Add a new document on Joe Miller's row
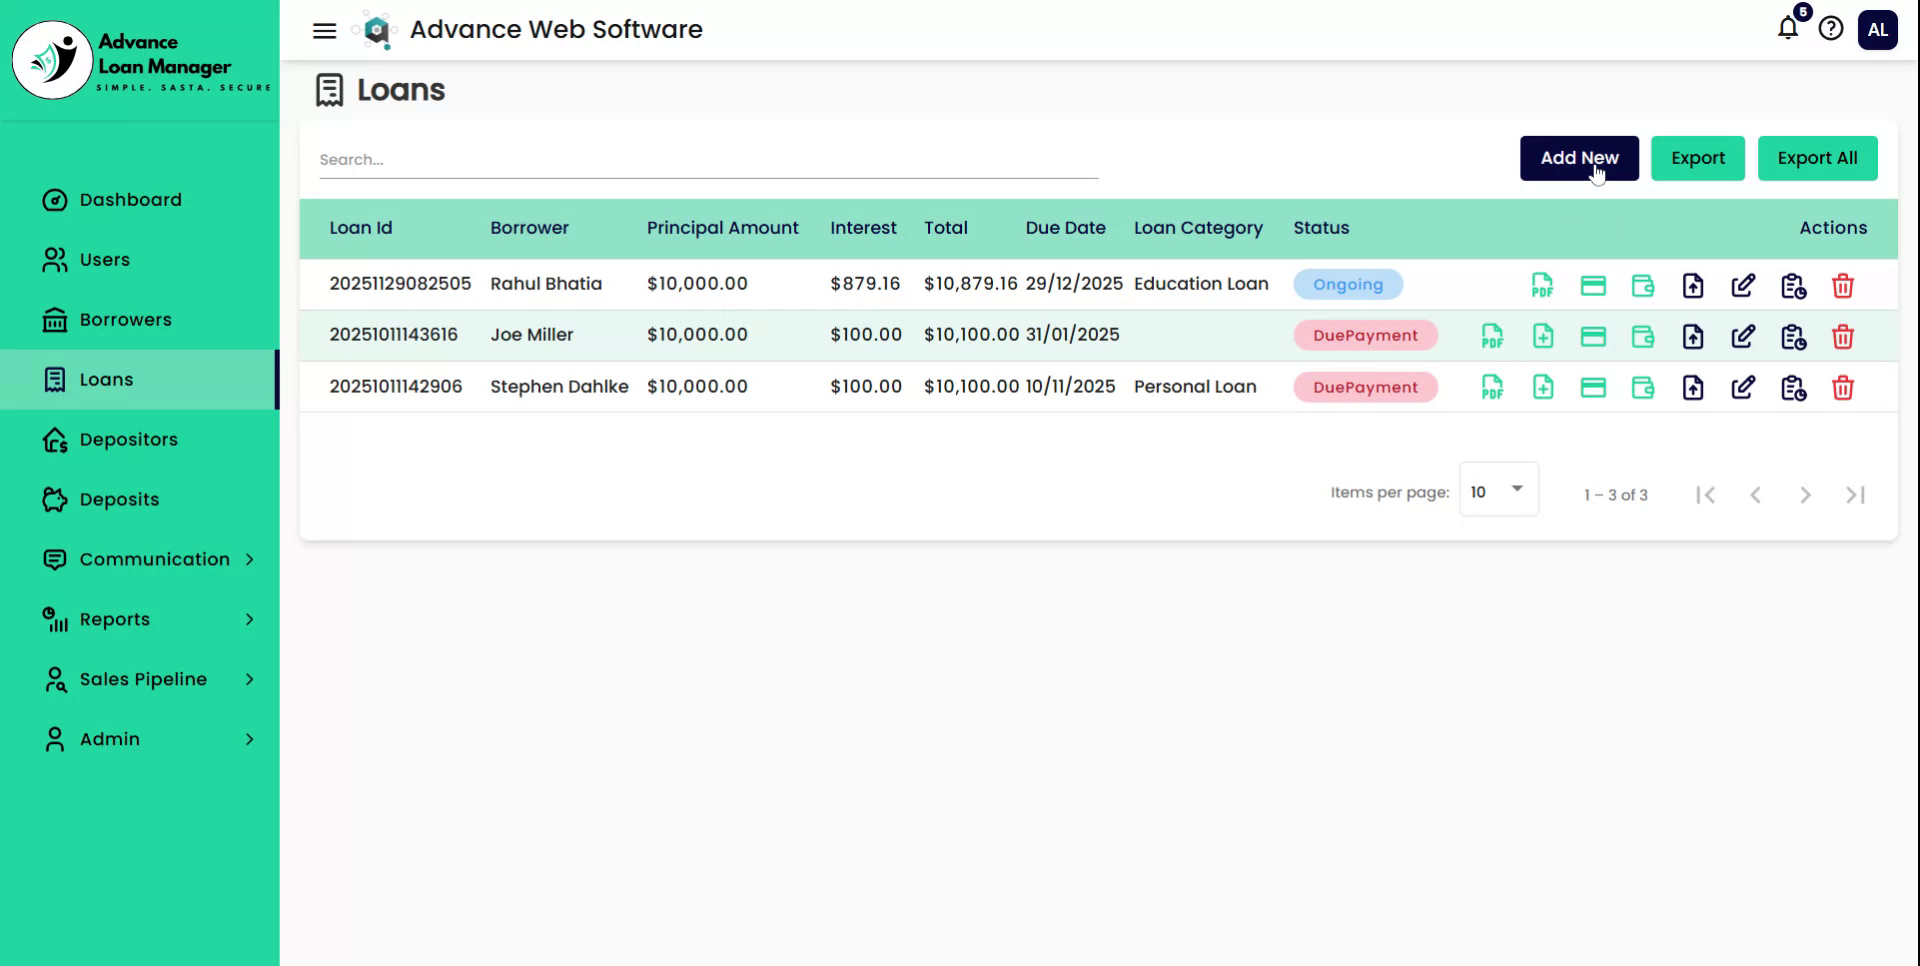 1543,337
